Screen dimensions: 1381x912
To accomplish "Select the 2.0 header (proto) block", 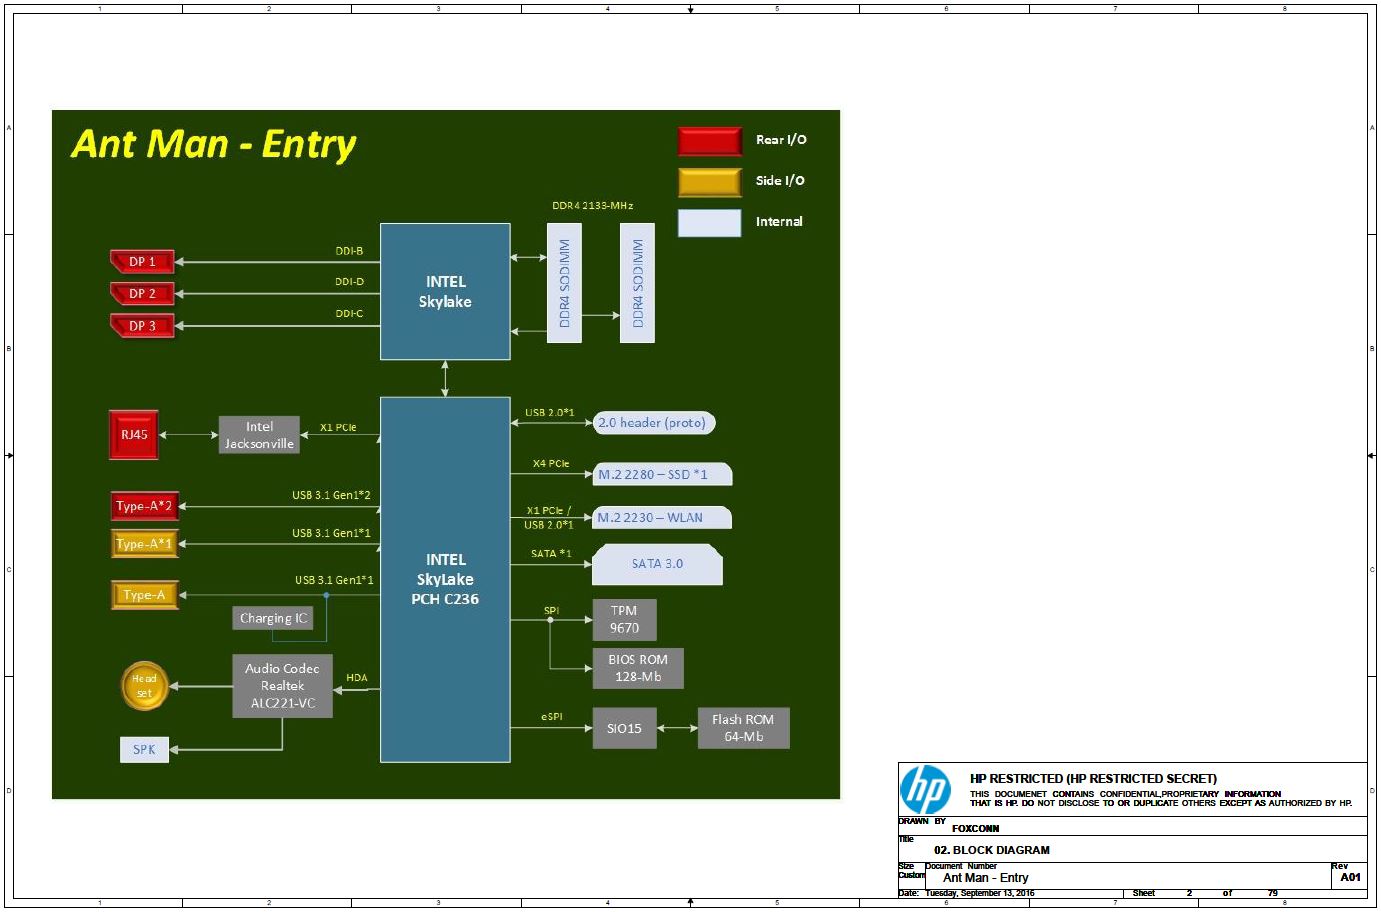I will pos(654,423).
